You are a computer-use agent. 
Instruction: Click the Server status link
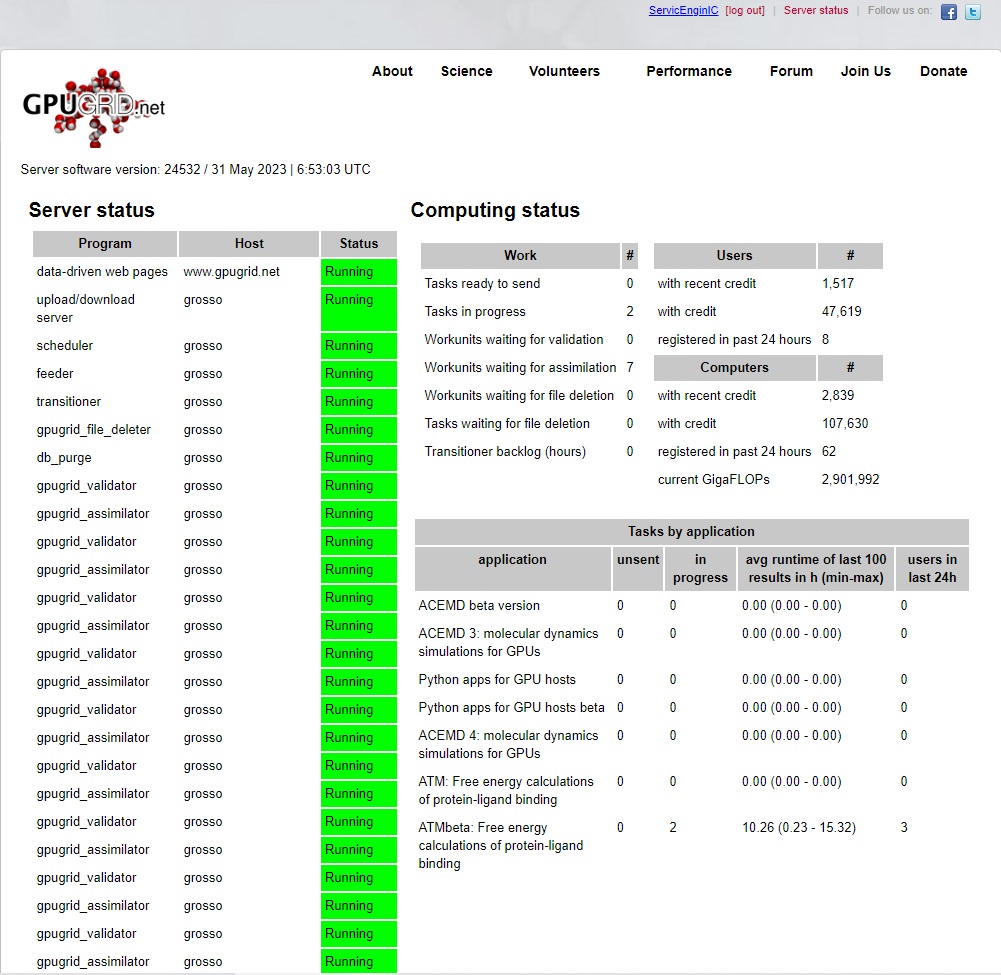click(815, 10)
